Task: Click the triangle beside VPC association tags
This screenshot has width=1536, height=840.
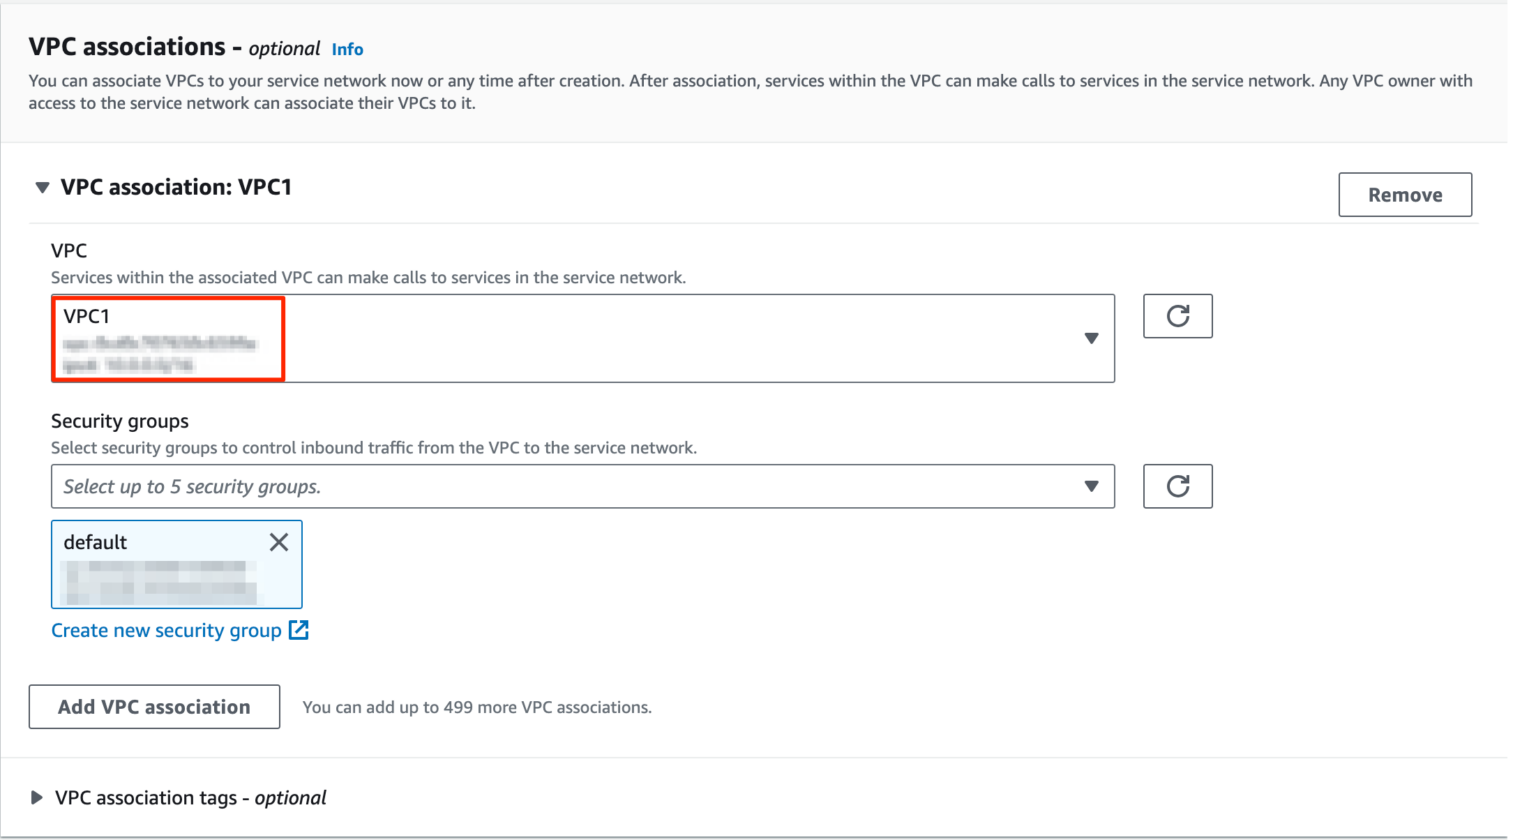Action: click(37, 797)
